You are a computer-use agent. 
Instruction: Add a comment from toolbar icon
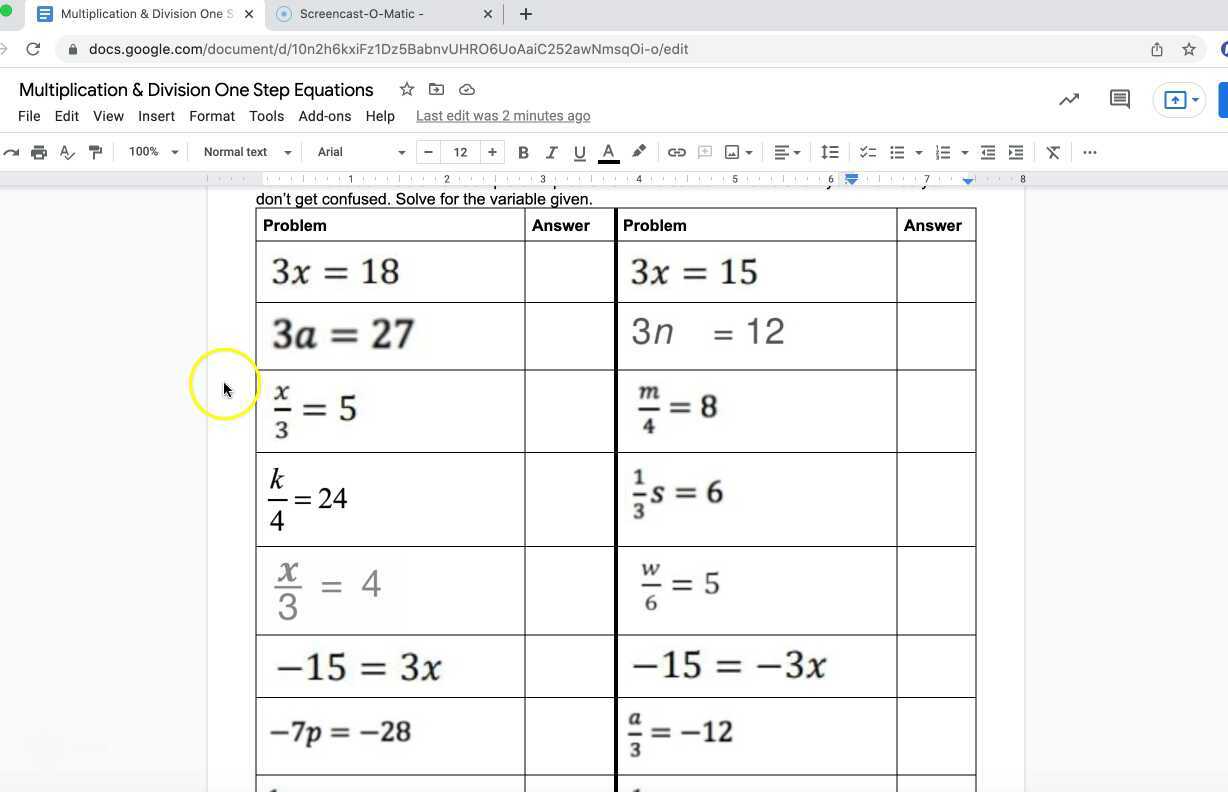click(x=705, y=152)
